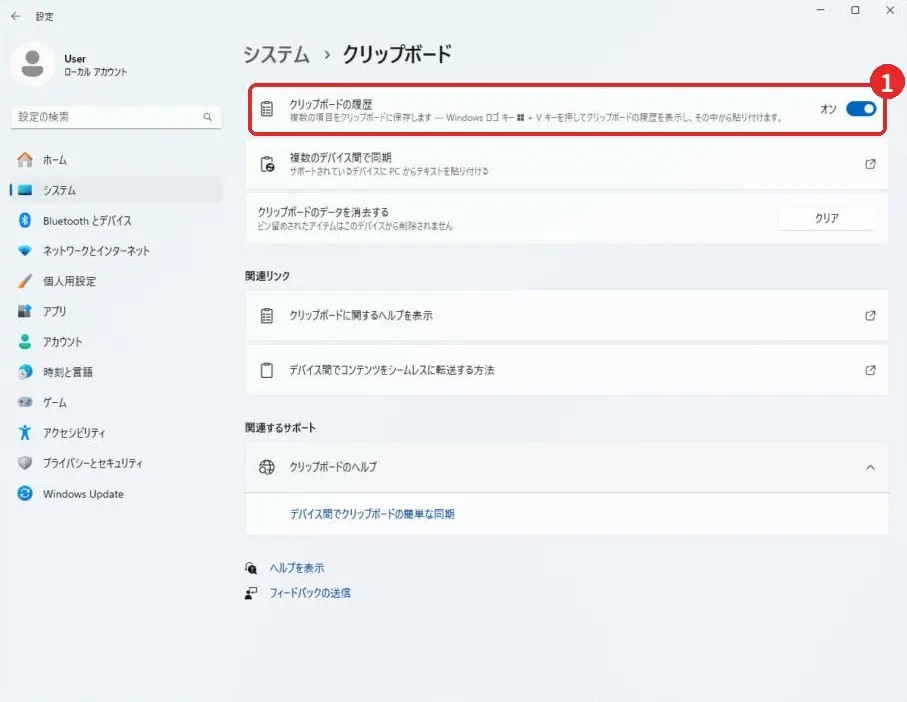Open ゲーム in the sidebar

click(x=116, y=402)
